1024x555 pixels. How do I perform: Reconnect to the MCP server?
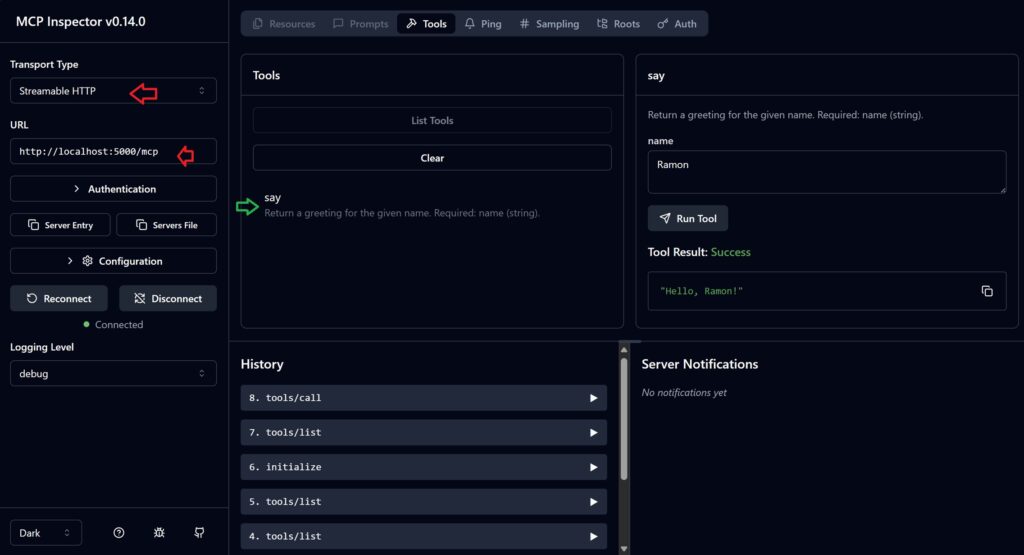tap(59, 298)
